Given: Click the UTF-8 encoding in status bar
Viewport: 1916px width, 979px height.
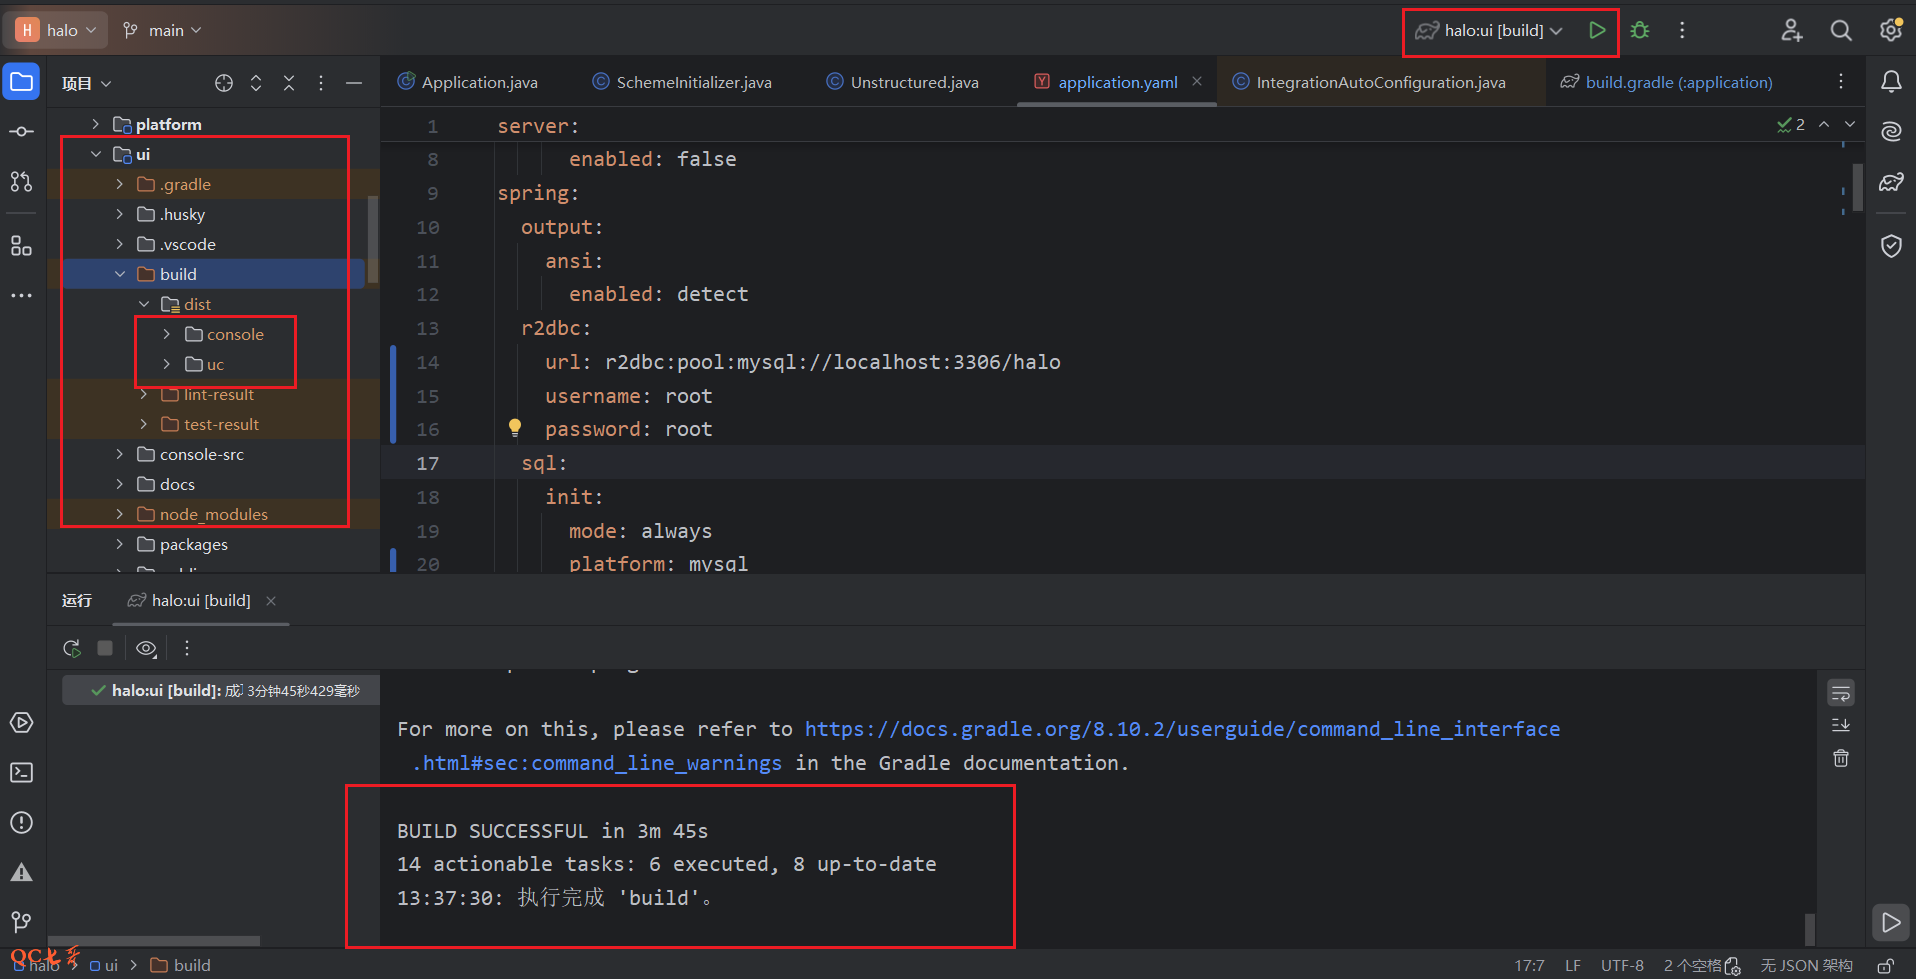Looking at the screenshot, I should [1621, 965].
